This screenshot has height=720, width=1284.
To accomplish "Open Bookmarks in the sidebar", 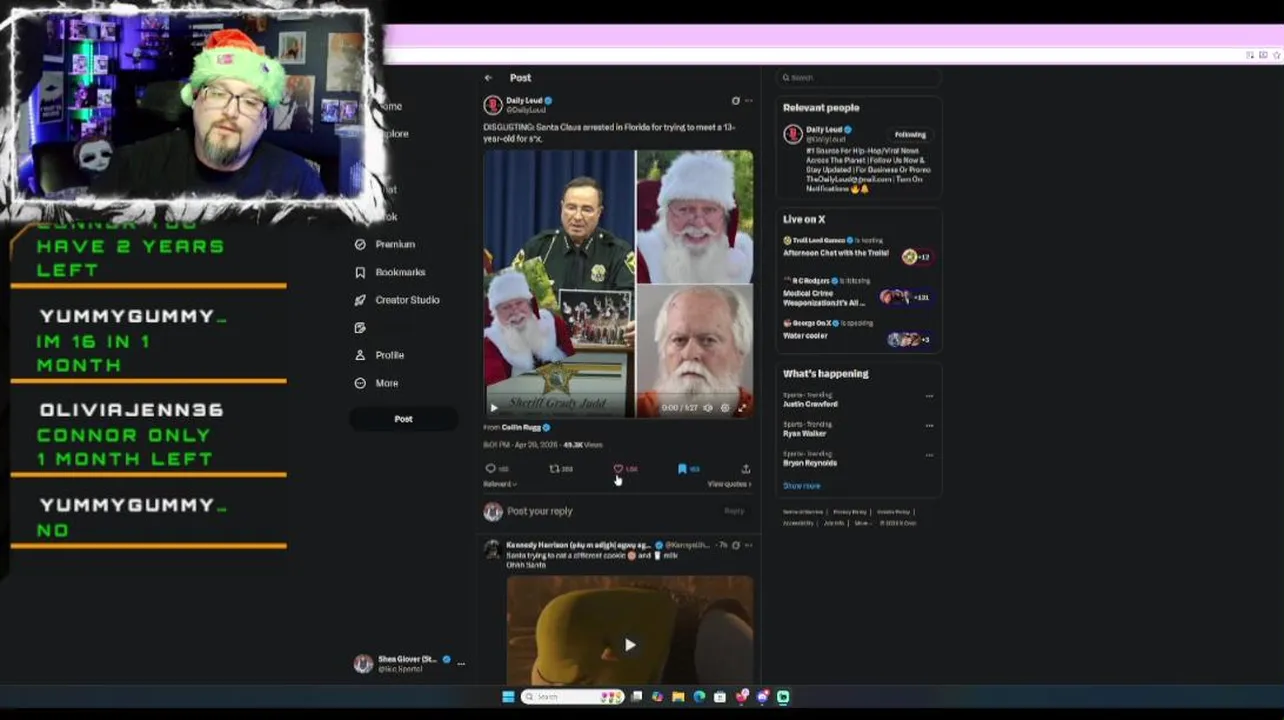I will coord(391,272).
